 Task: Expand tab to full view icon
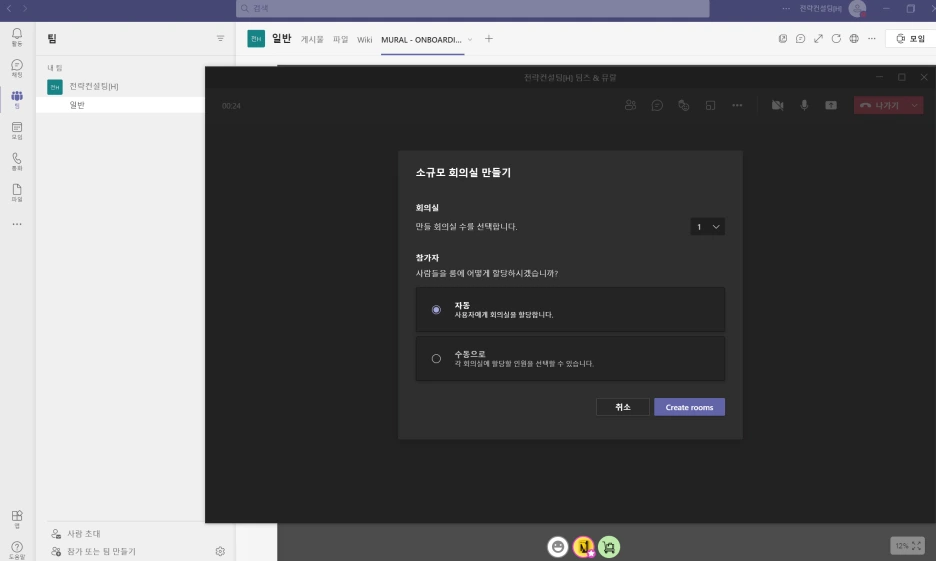click(x=818, y=39)
